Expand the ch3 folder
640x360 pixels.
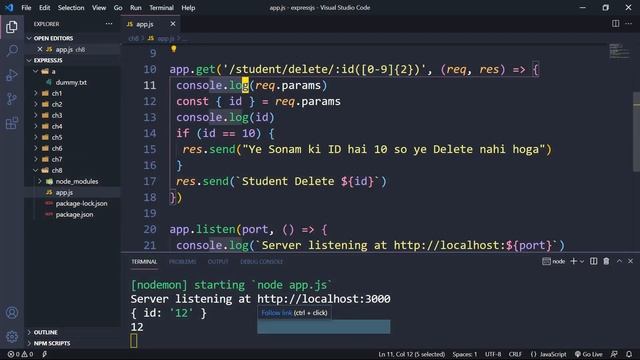36,115
